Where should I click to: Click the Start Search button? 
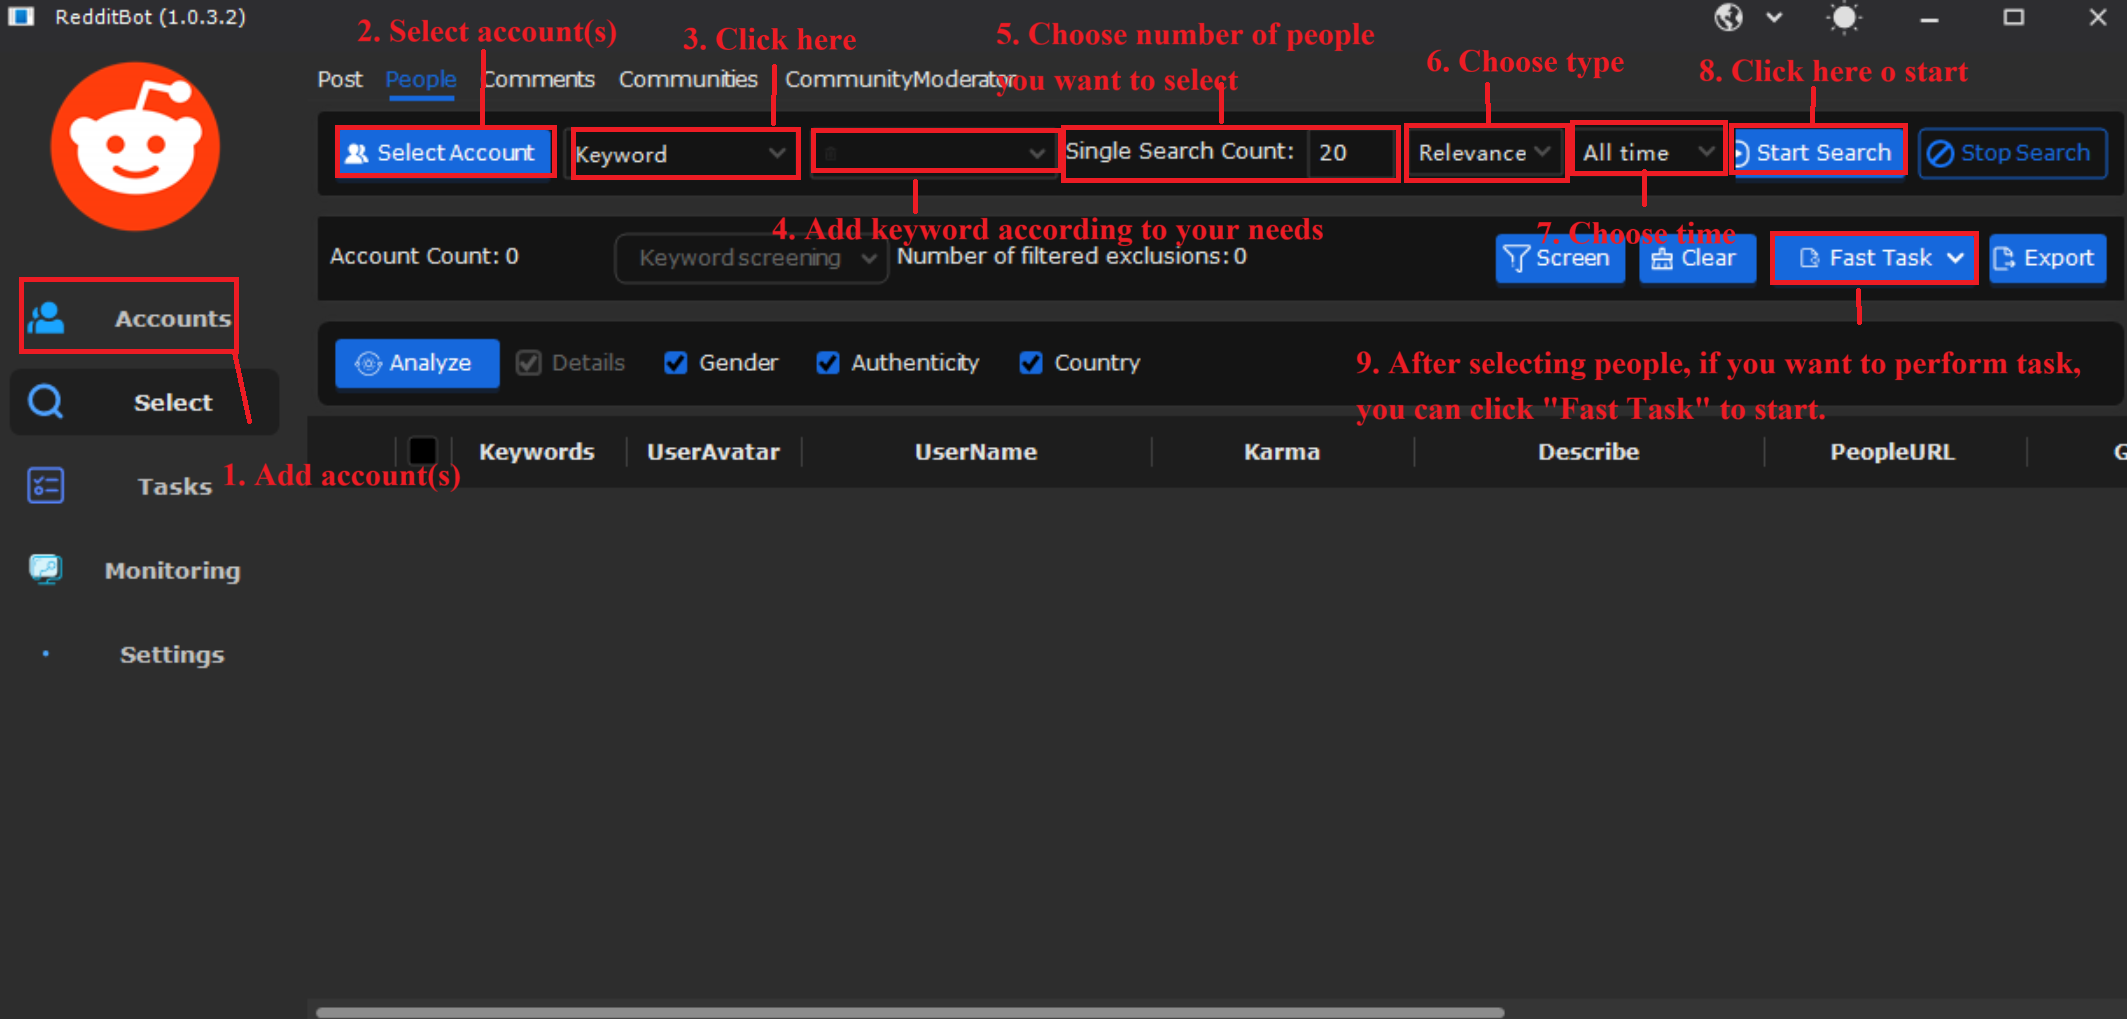click(x=1817, y=153)
